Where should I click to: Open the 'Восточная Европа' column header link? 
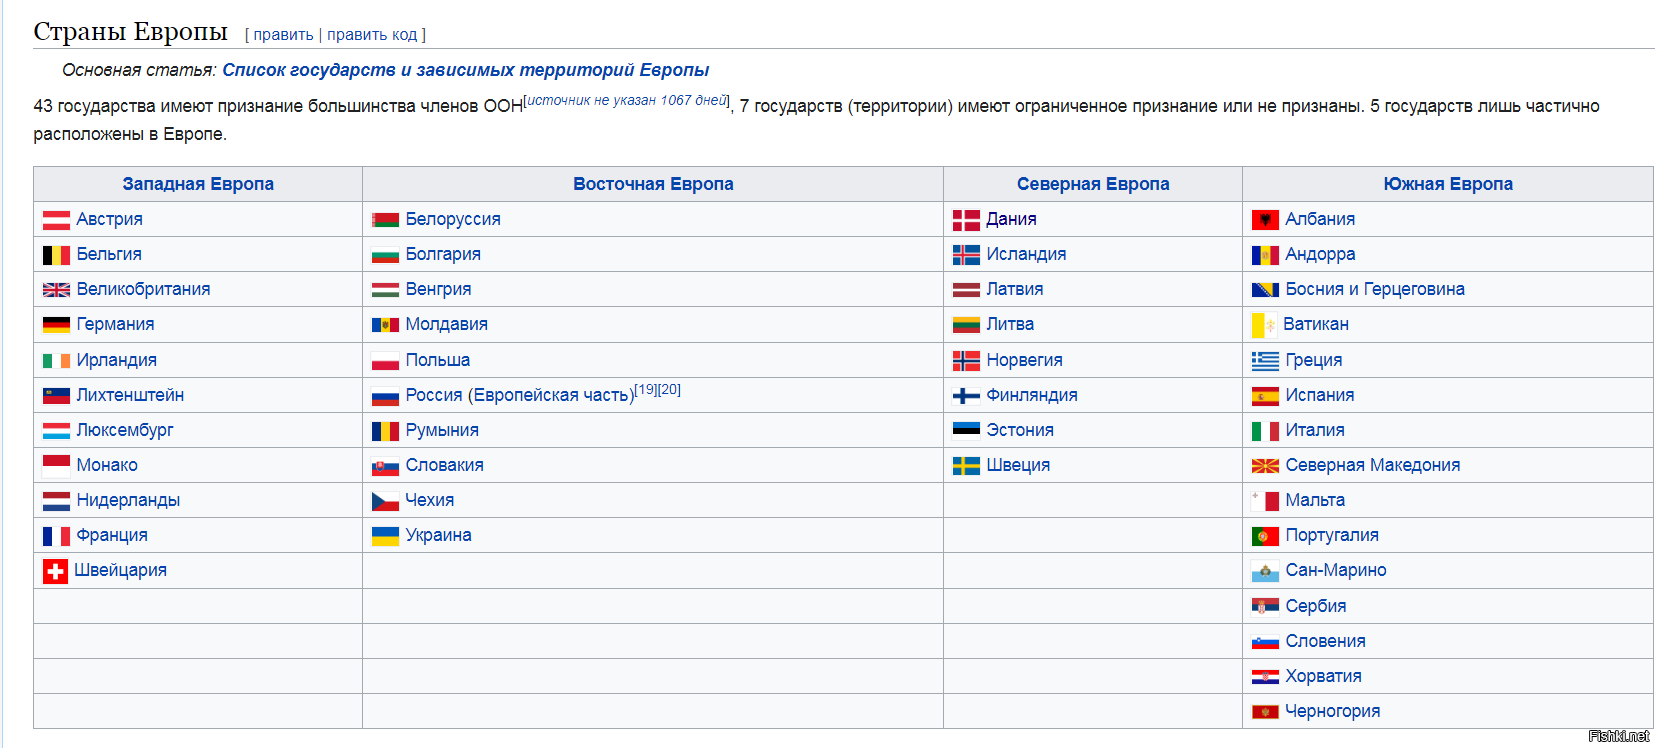click(x=653, y=184)
